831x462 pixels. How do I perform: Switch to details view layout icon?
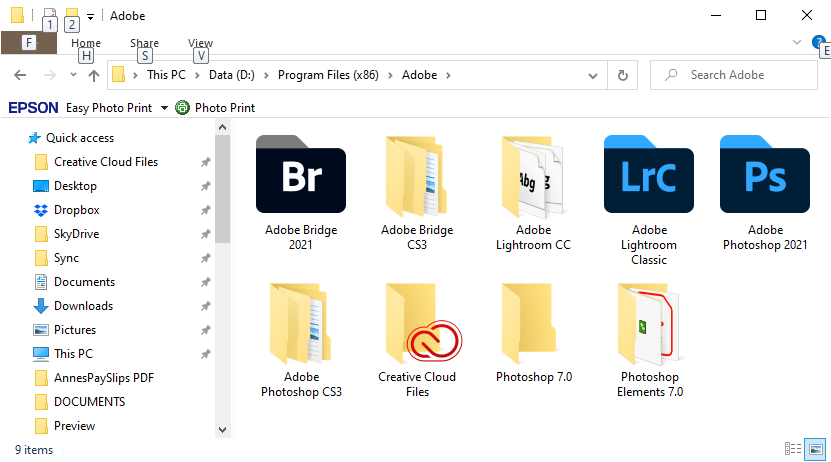tap(793, 449)
